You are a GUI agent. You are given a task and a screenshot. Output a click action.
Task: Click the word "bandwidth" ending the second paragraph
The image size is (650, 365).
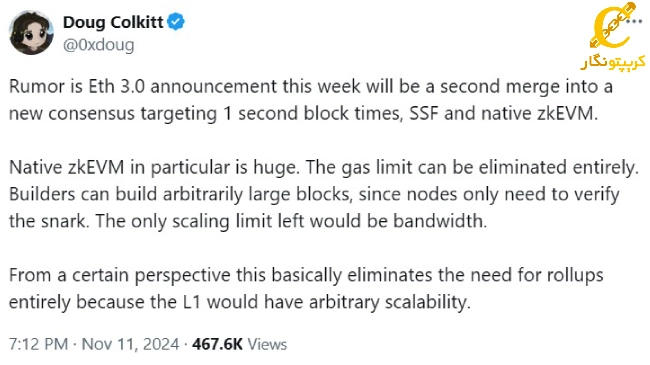[439, 221]
